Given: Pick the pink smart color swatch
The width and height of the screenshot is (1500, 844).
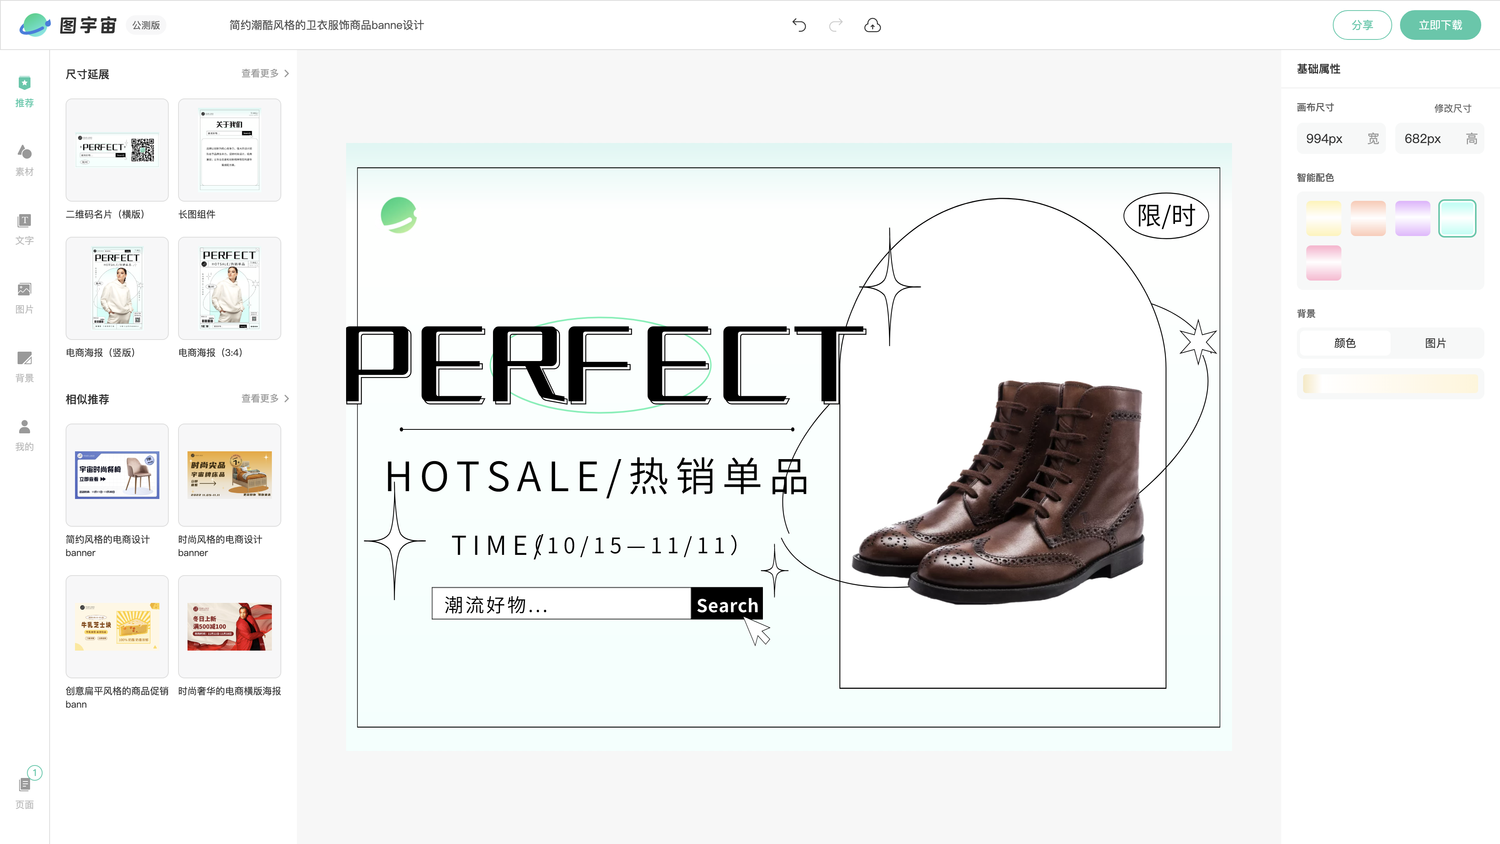Looking at the screenshot, I should coord(1323,263).
